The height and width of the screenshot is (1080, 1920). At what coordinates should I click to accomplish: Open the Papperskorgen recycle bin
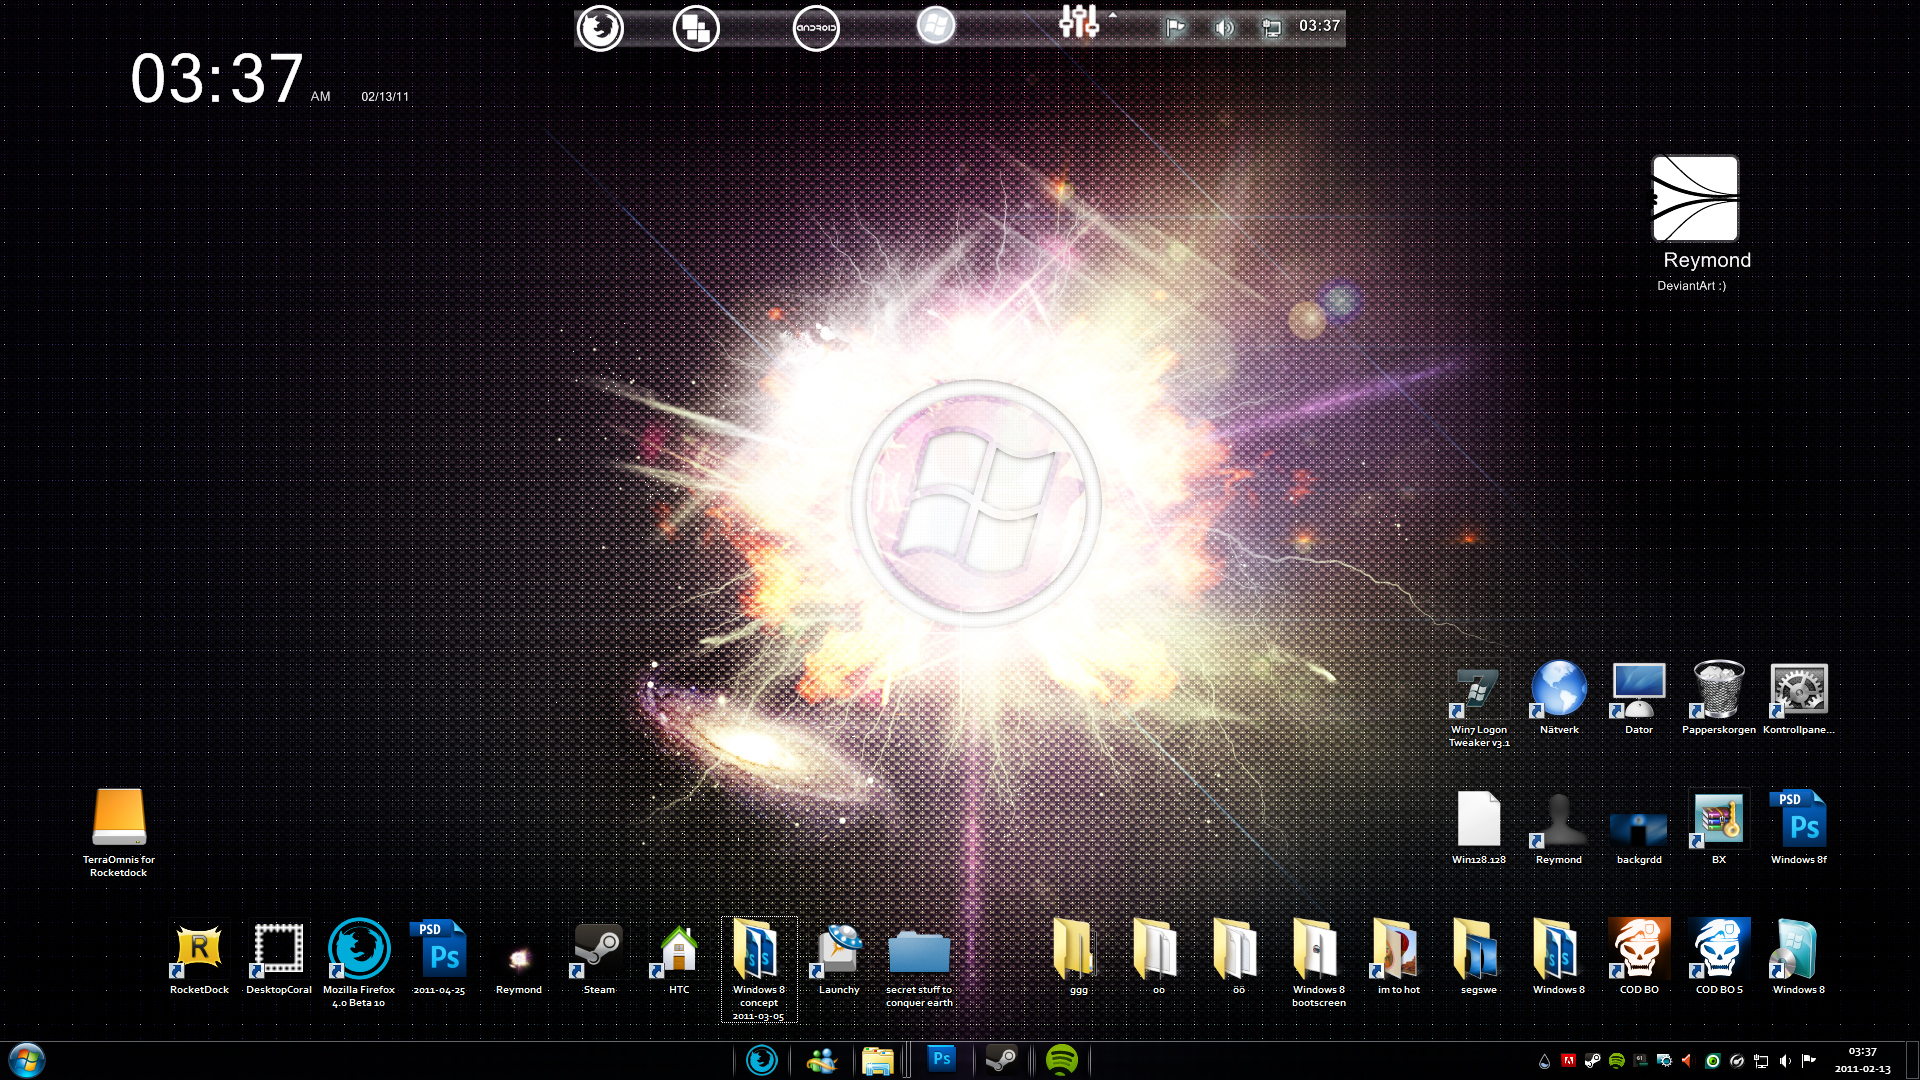(x=1719, y=690)
